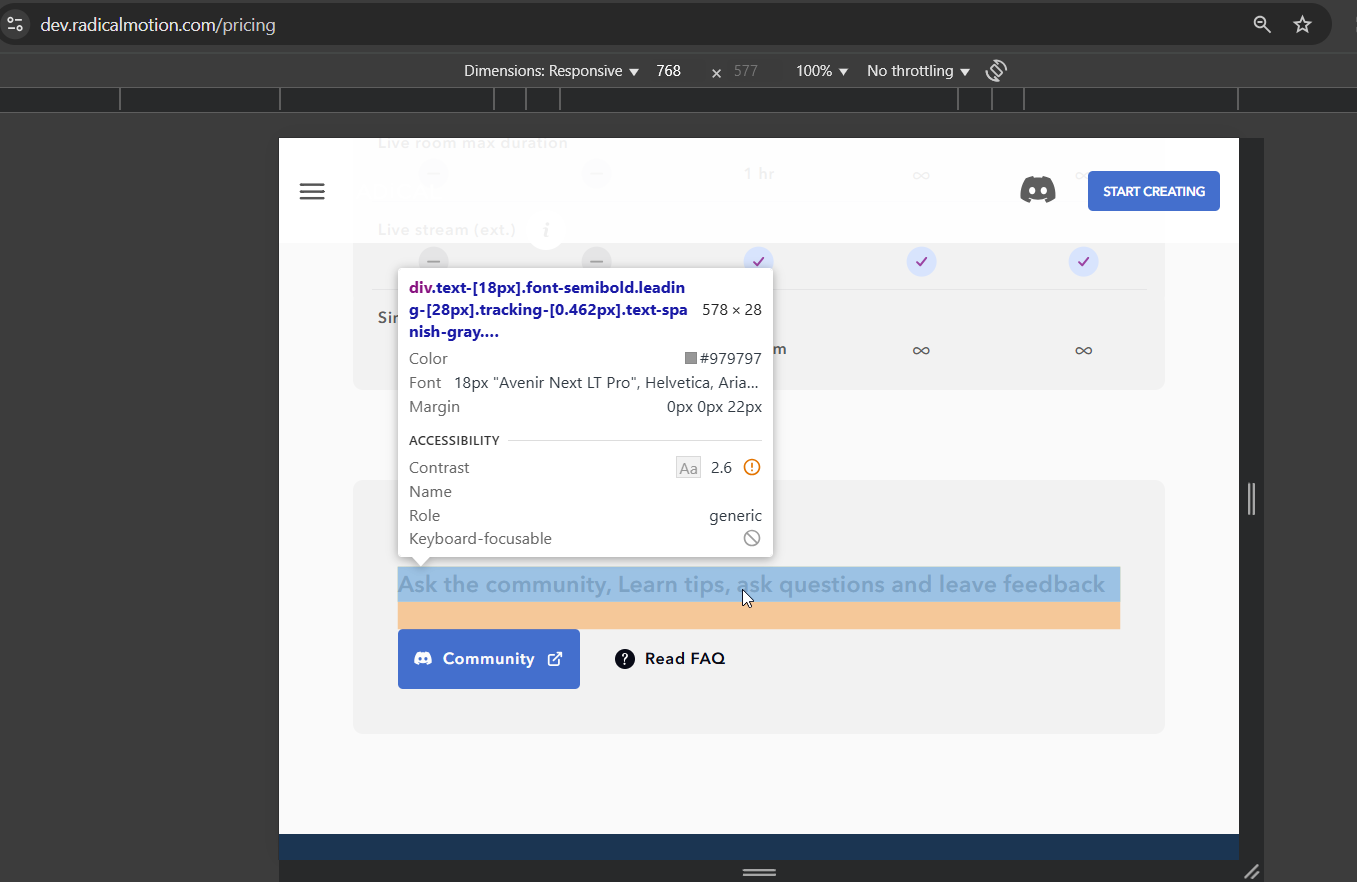1357x882 pixels.
Task: Click the contrast warning icon in tooltip
Action: point(752,467)
